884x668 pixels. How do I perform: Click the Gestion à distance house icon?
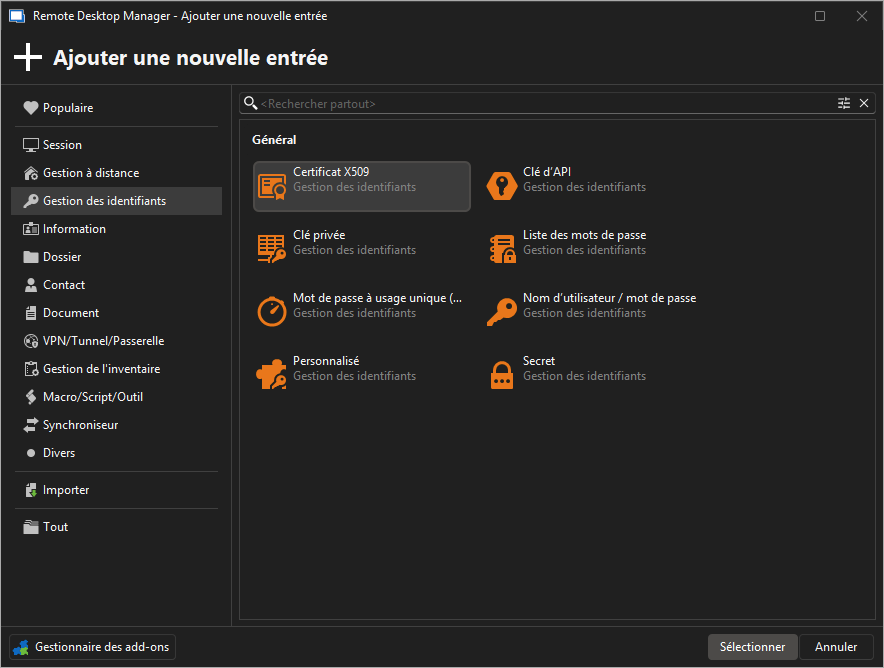30,173
